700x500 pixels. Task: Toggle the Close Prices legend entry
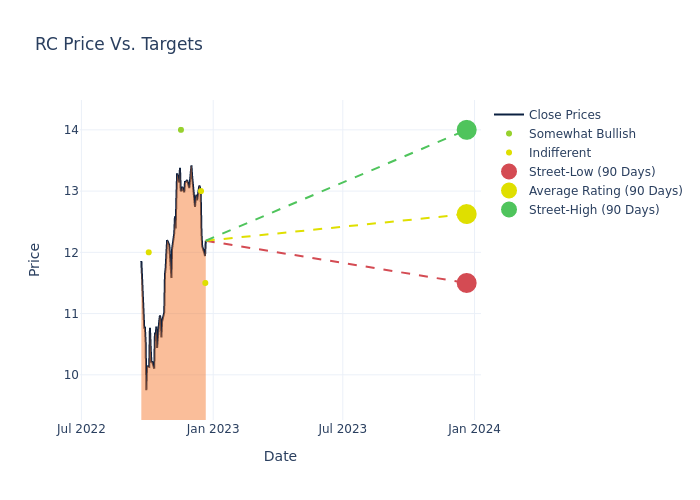564,115
